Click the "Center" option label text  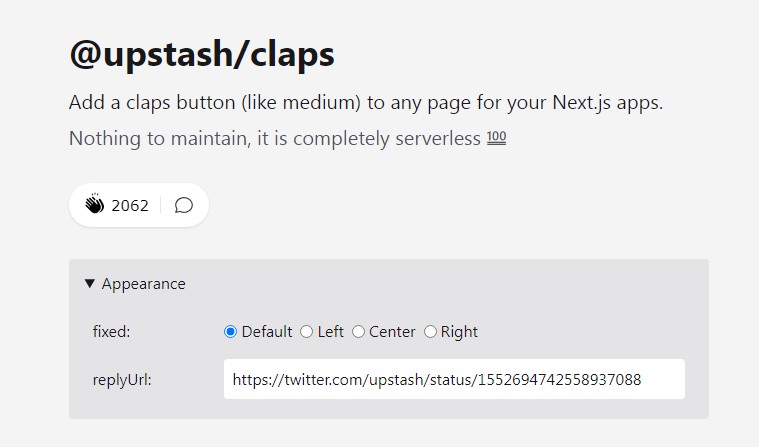(392, 332)
